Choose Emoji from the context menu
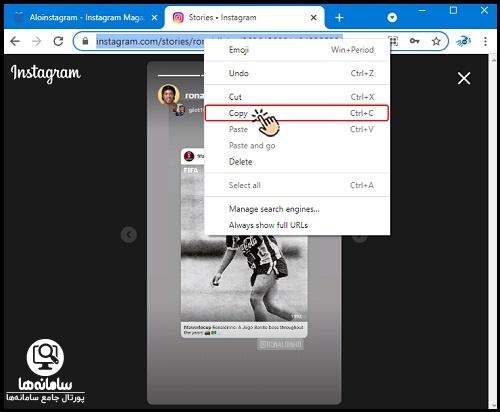Viewport: 500px width, 412px height. click(297, 50)
